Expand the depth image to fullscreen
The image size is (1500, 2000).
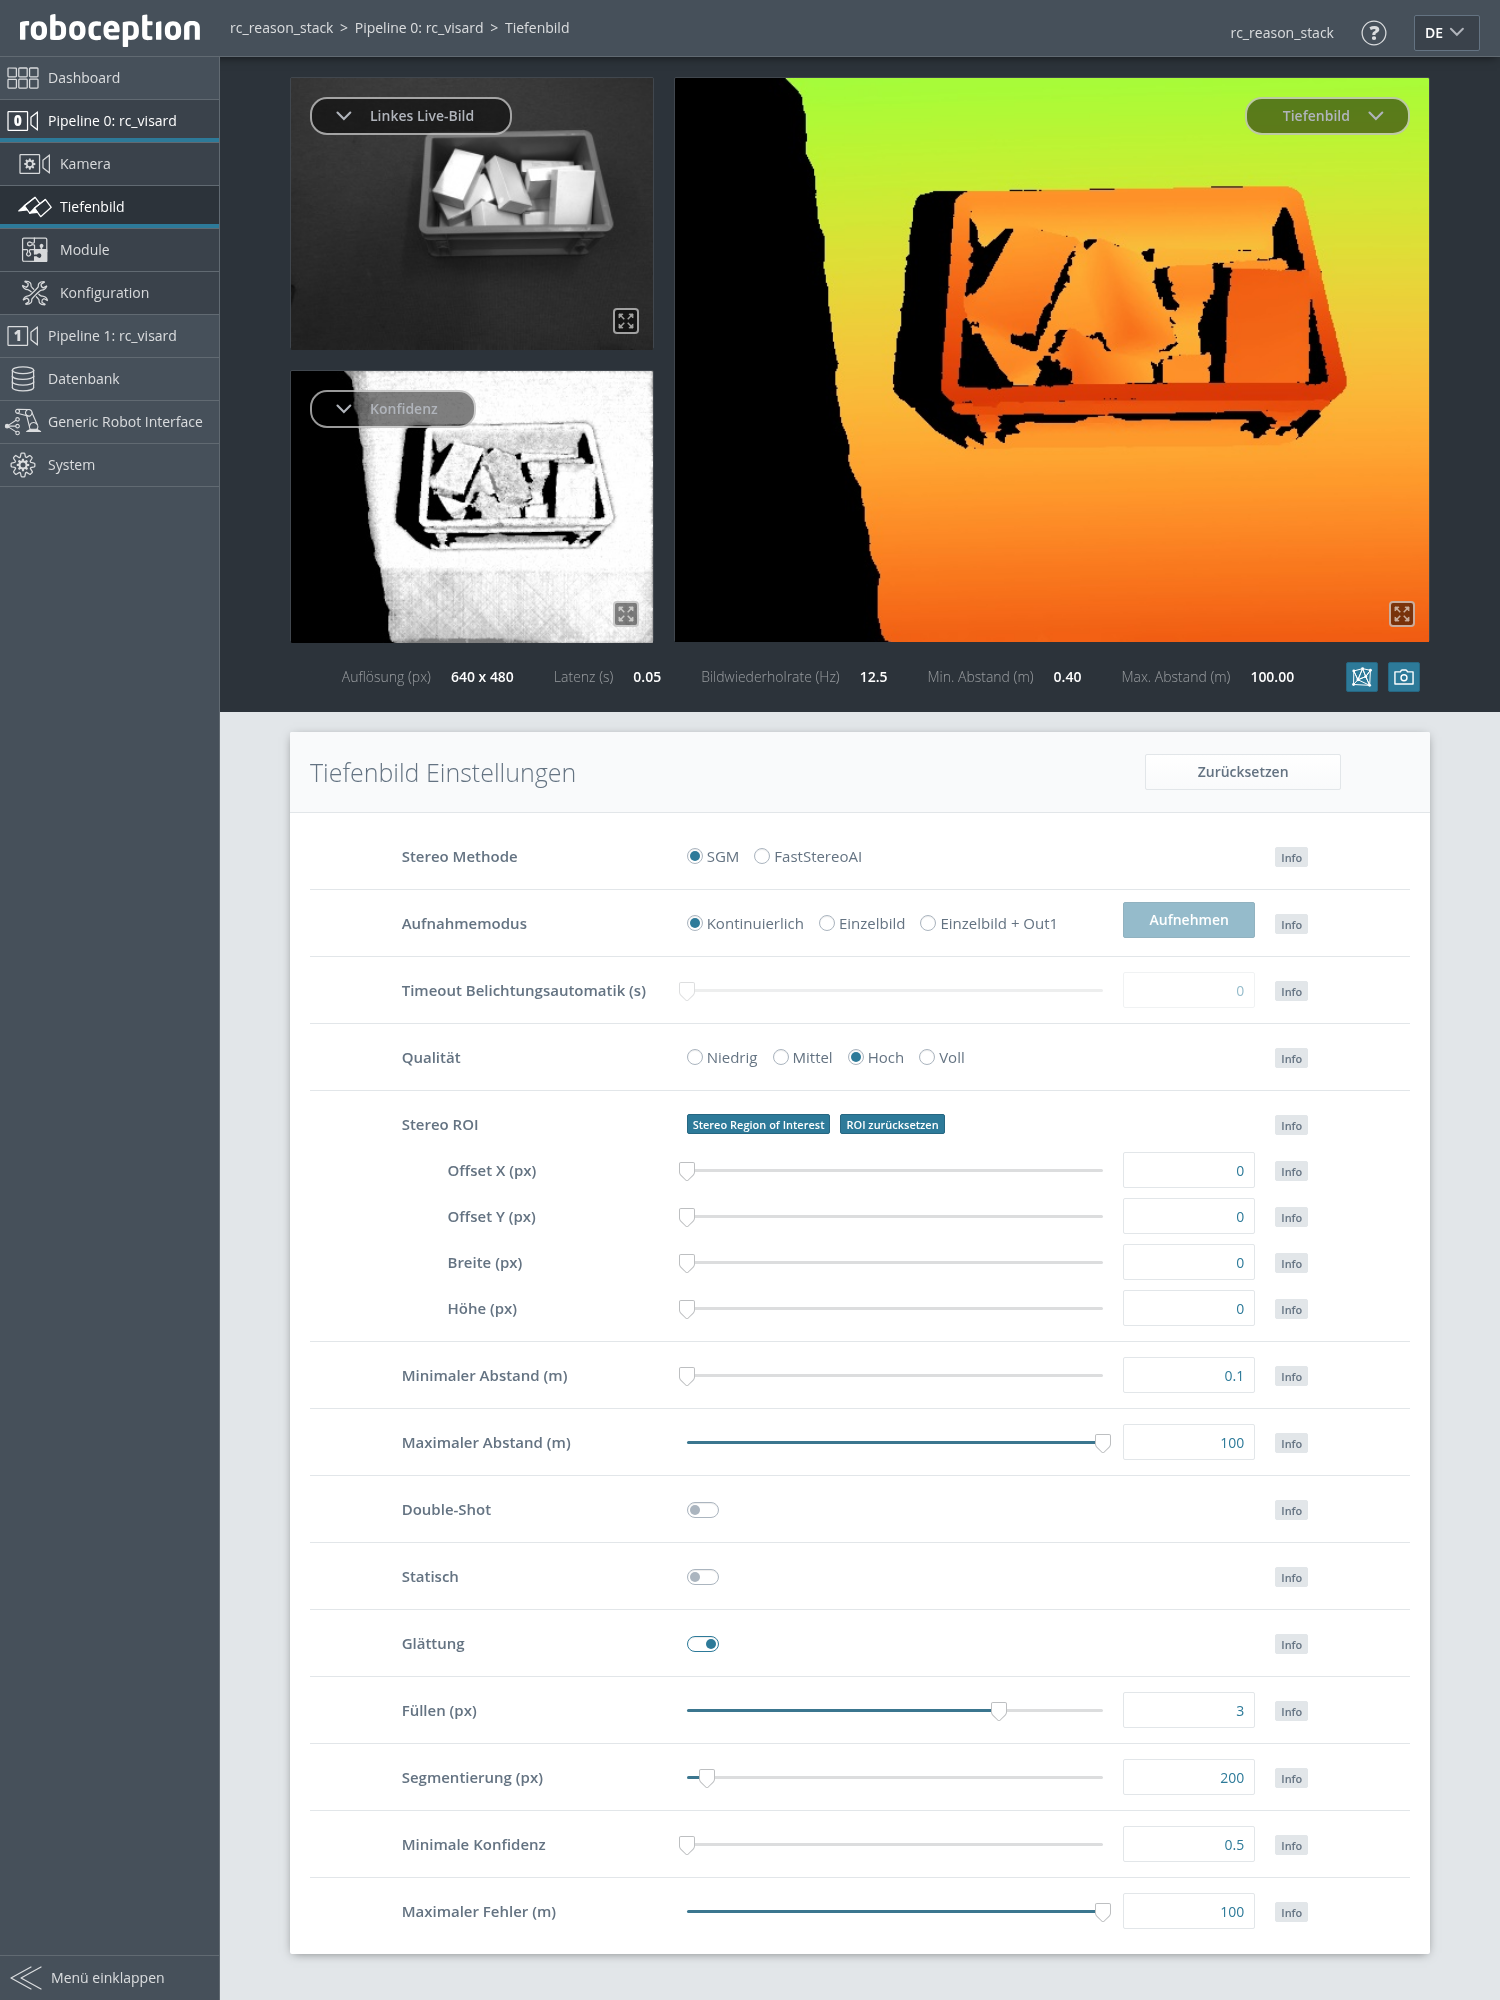point(1402,614)
